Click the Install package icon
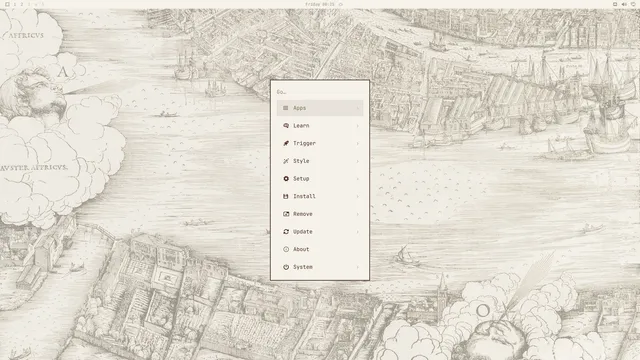Image resolution: width=640 pixels, height=360 pixels. (286, 196)
